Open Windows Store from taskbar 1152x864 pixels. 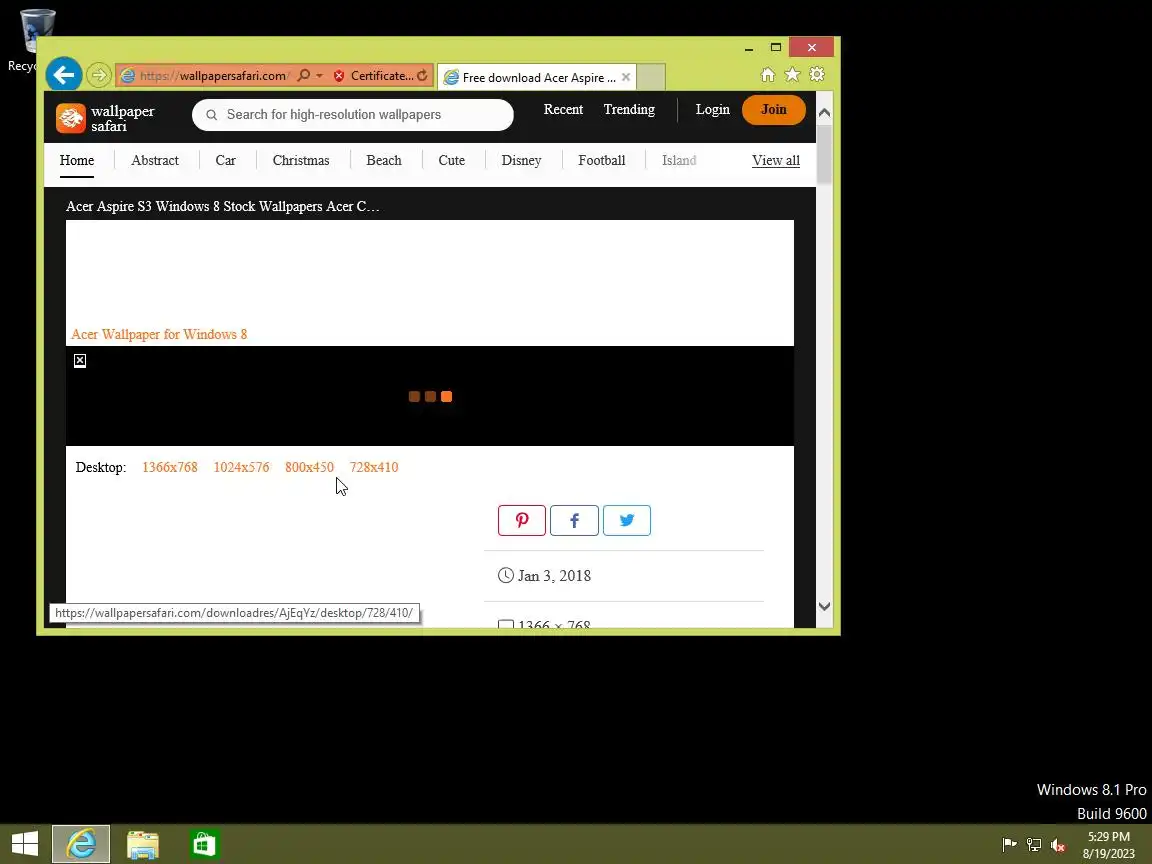coord(204,844)
